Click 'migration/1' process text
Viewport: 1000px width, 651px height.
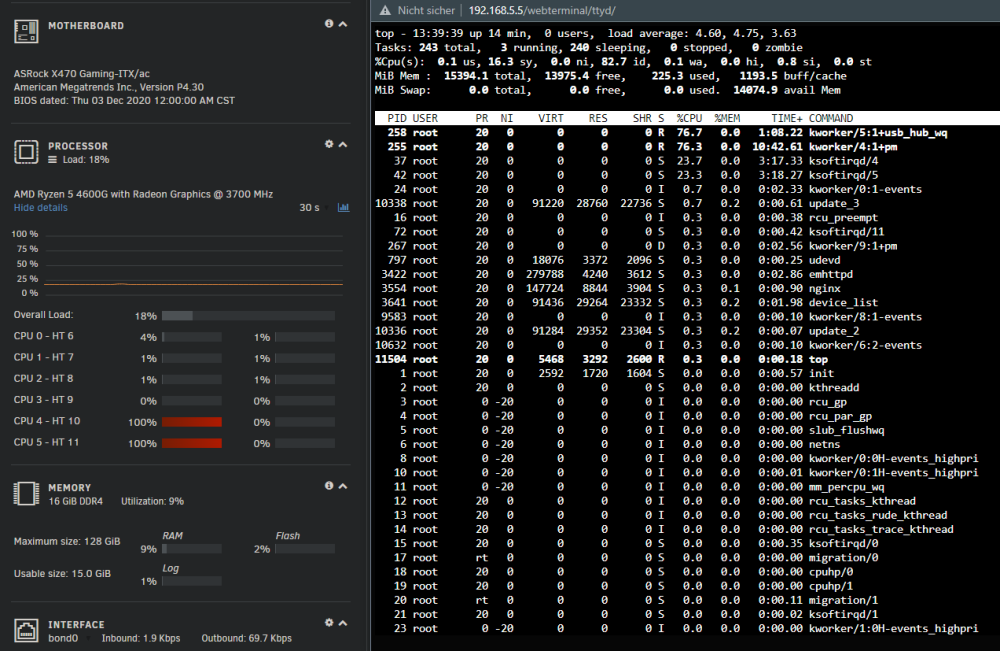click(843, 600)
